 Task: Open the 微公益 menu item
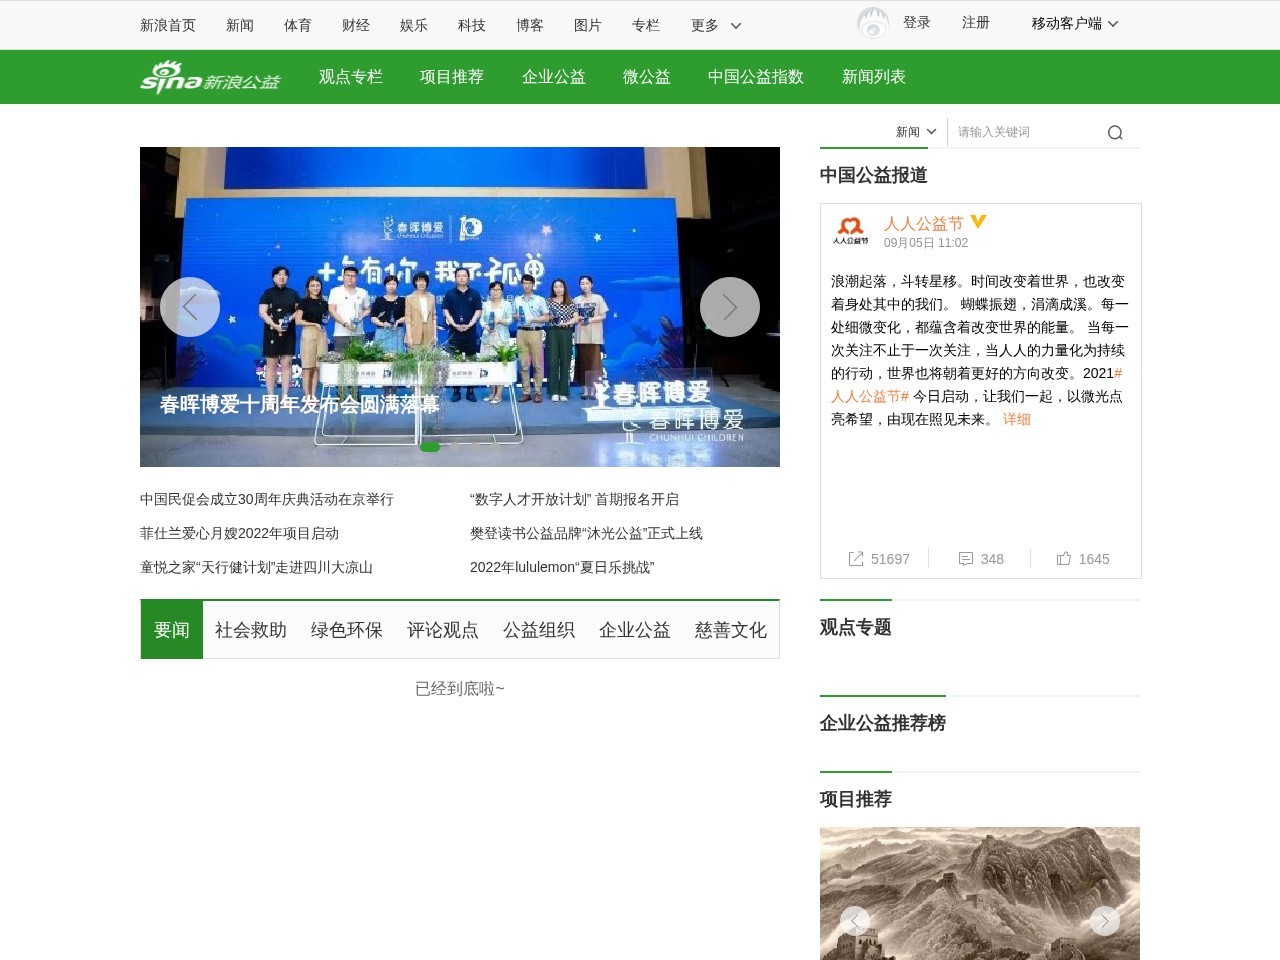[x=646, y=76]
